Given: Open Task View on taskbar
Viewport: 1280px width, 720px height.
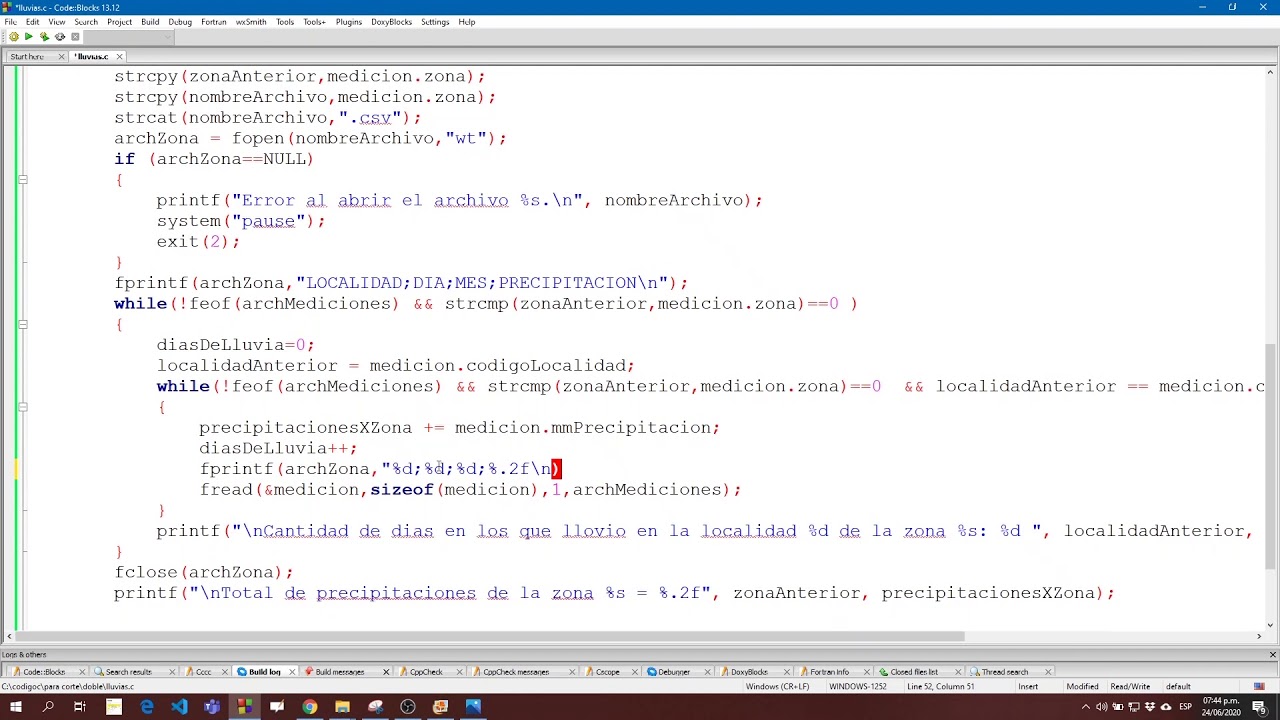Looking at the screenshot, I should pos(80,708).
